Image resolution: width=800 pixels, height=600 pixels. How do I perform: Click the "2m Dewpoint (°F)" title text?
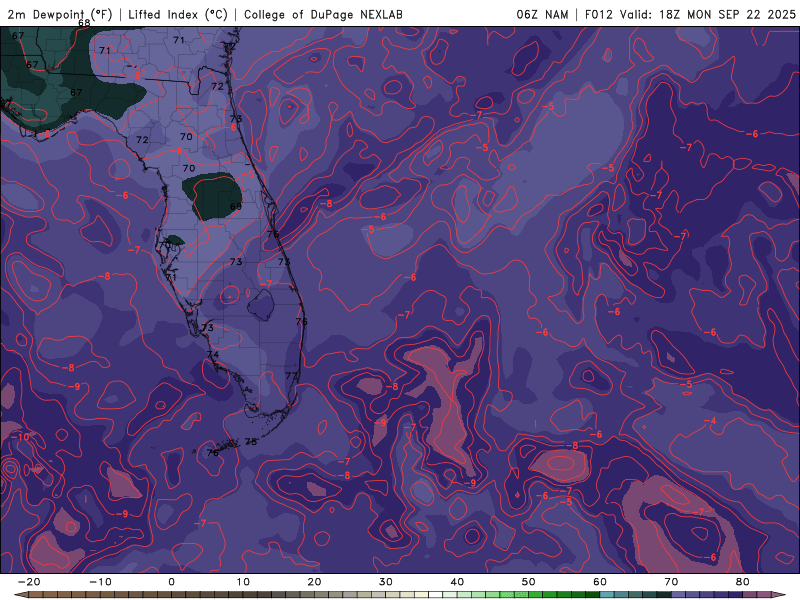point(60,14)
